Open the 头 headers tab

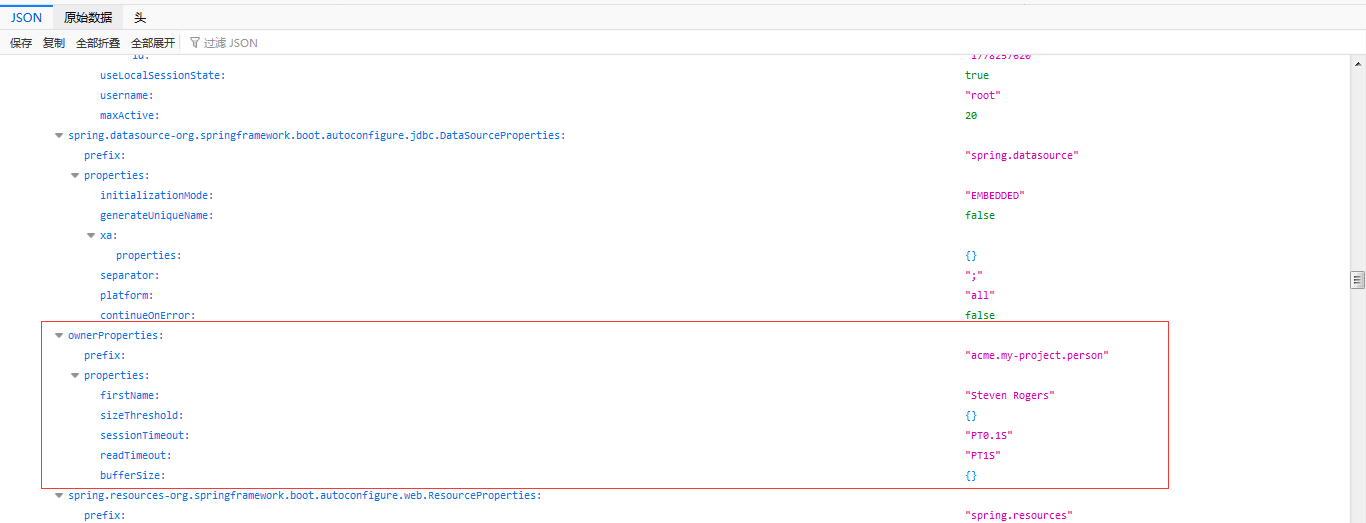pyautogui.click(x=140, y=17)
